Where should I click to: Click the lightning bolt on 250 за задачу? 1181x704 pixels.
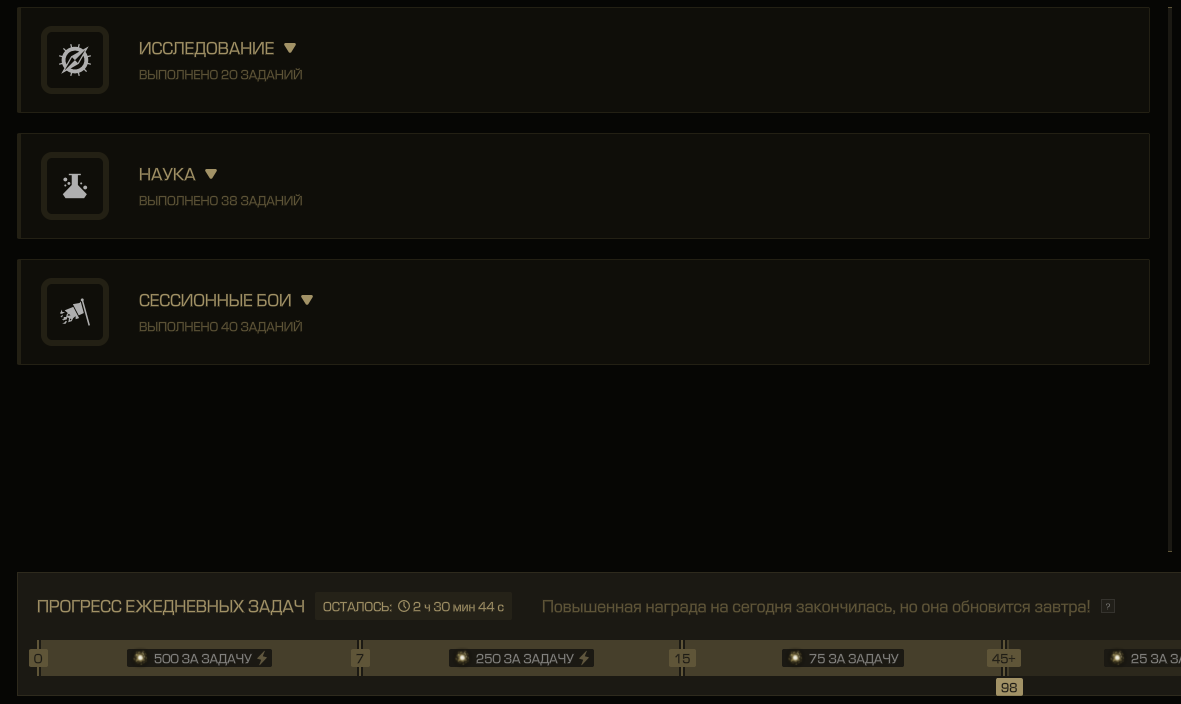tap(584, 658)
